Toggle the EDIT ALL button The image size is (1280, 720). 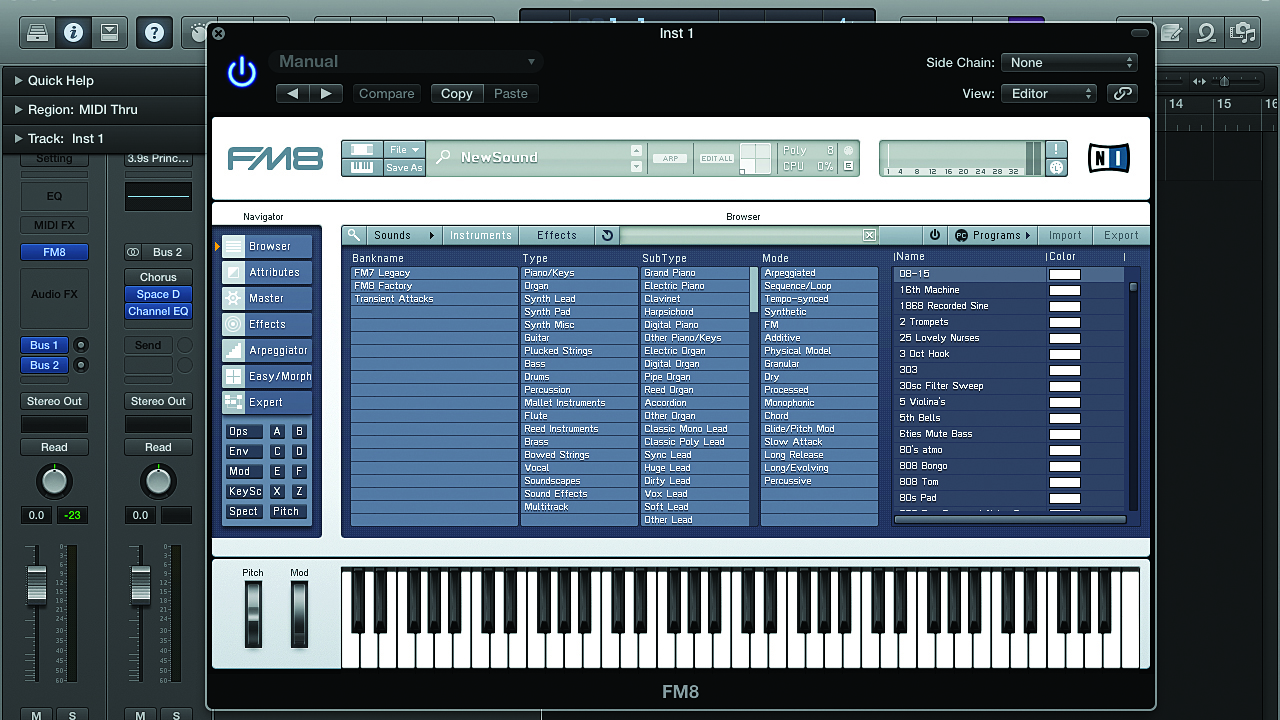[x=717, y=158]
